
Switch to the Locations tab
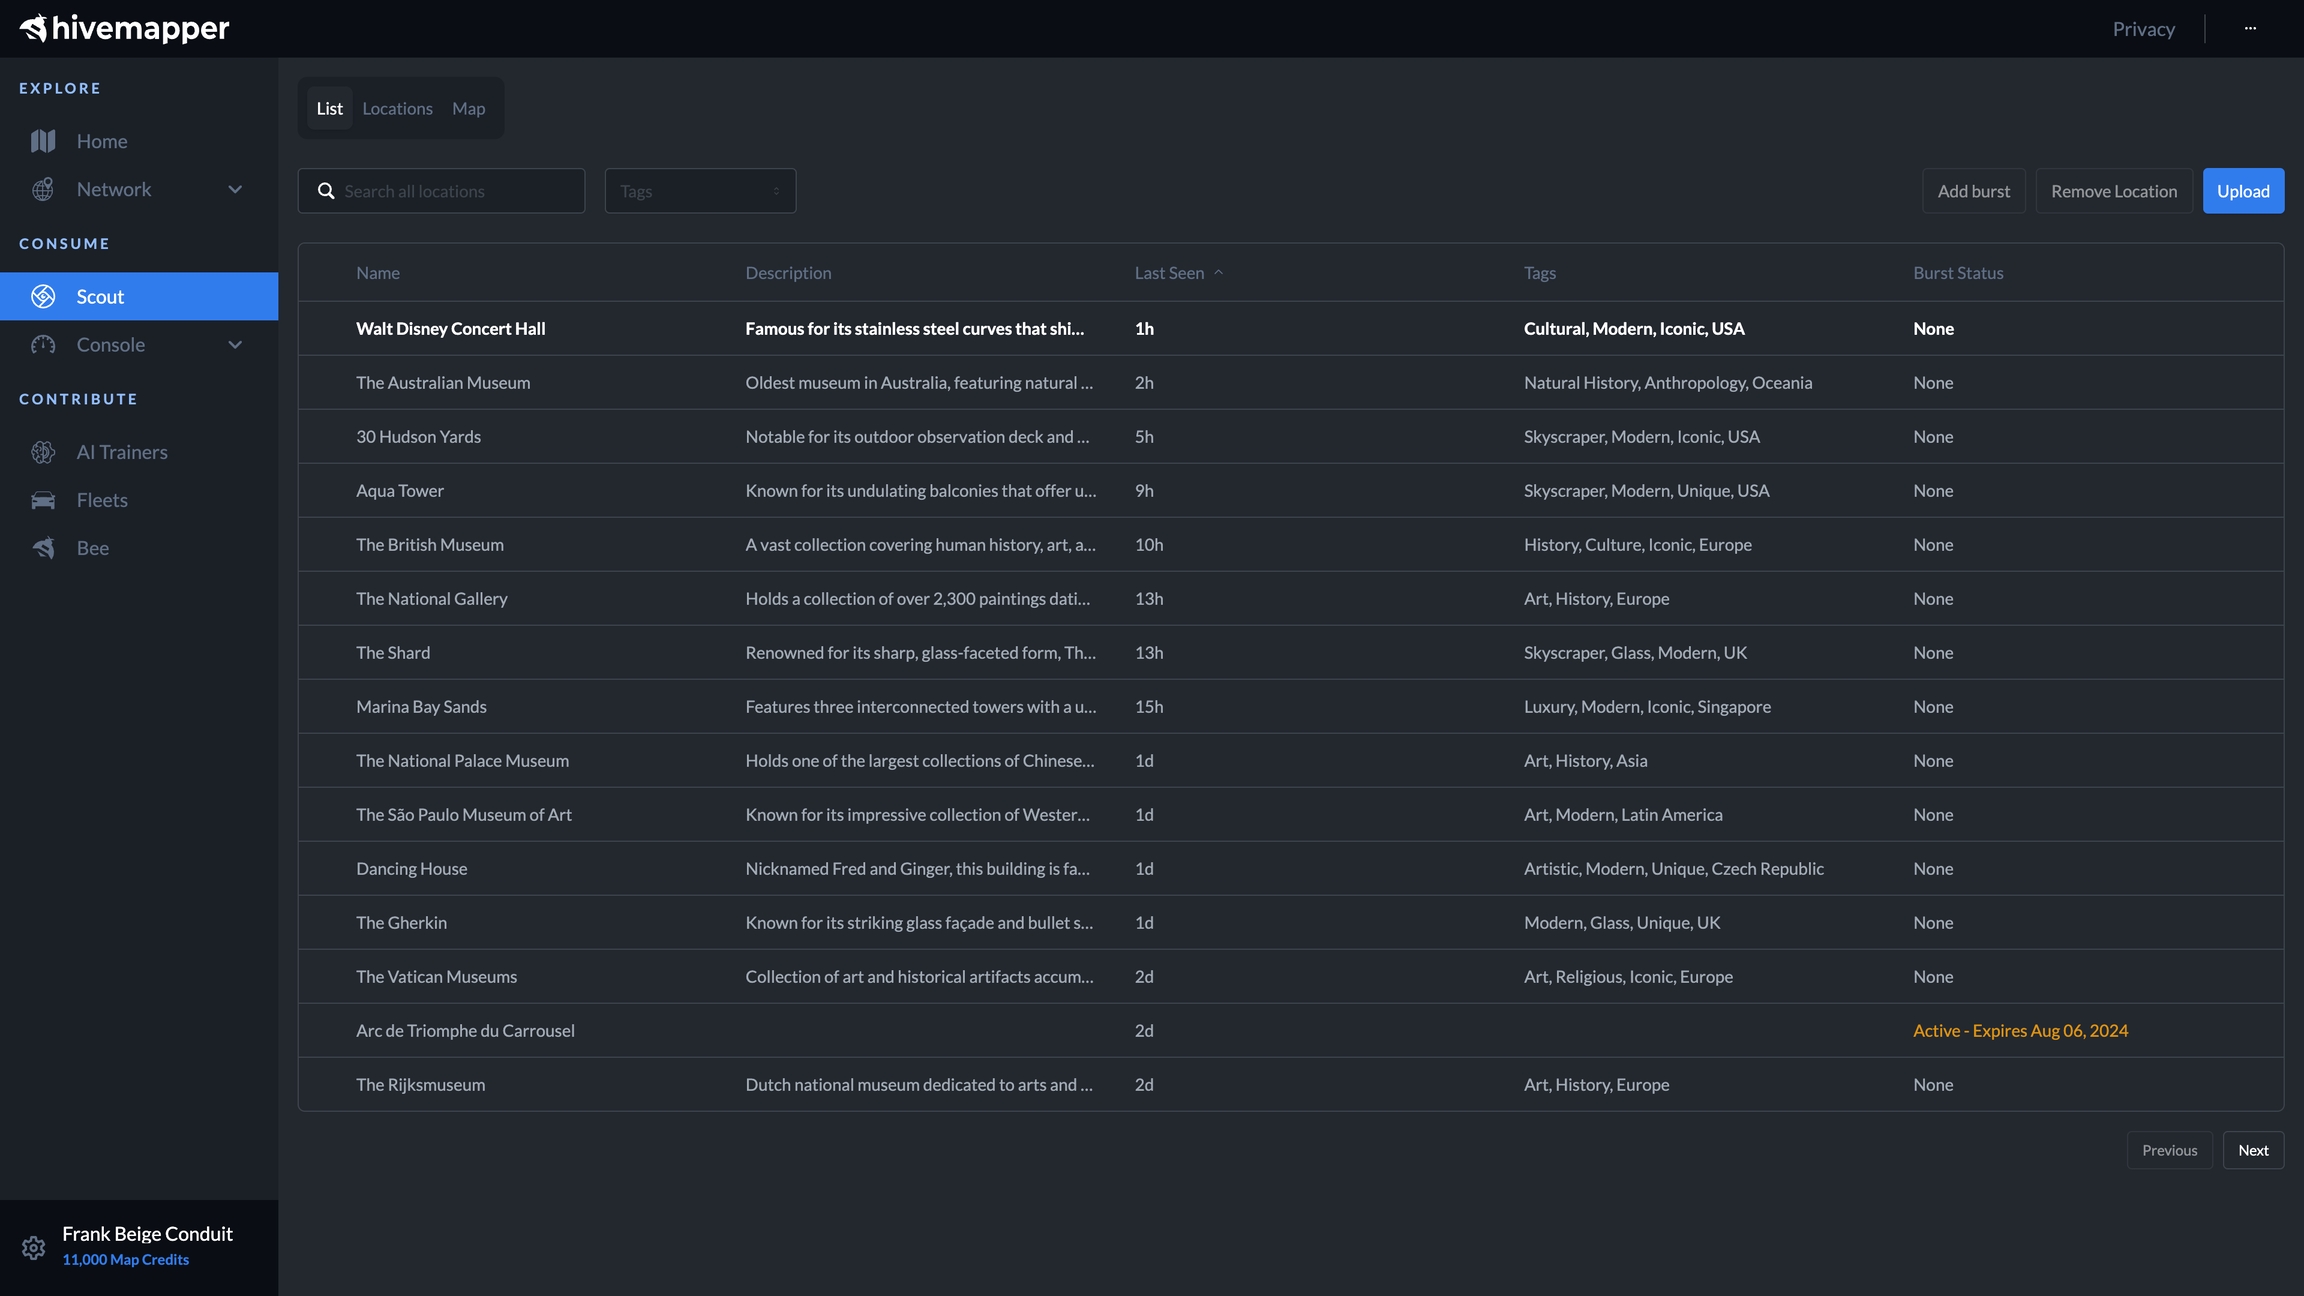397,108
